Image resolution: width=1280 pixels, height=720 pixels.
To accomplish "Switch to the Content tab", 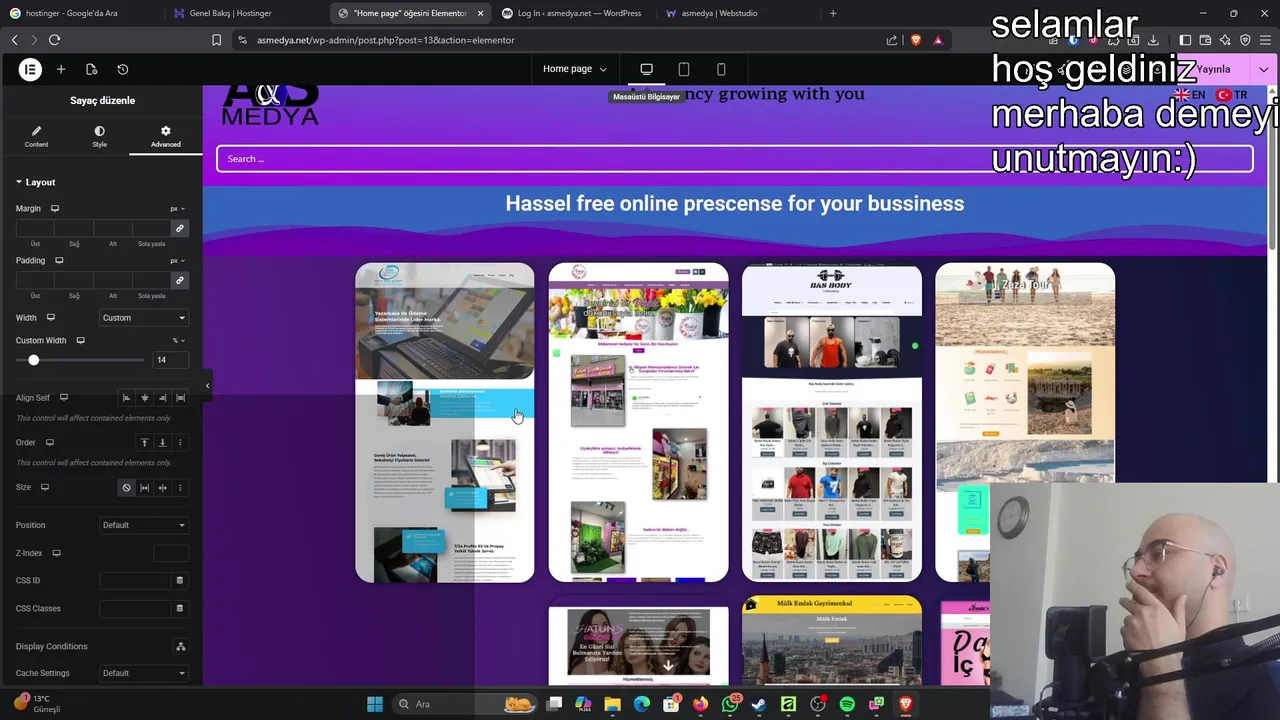I will tap(36, 137).
